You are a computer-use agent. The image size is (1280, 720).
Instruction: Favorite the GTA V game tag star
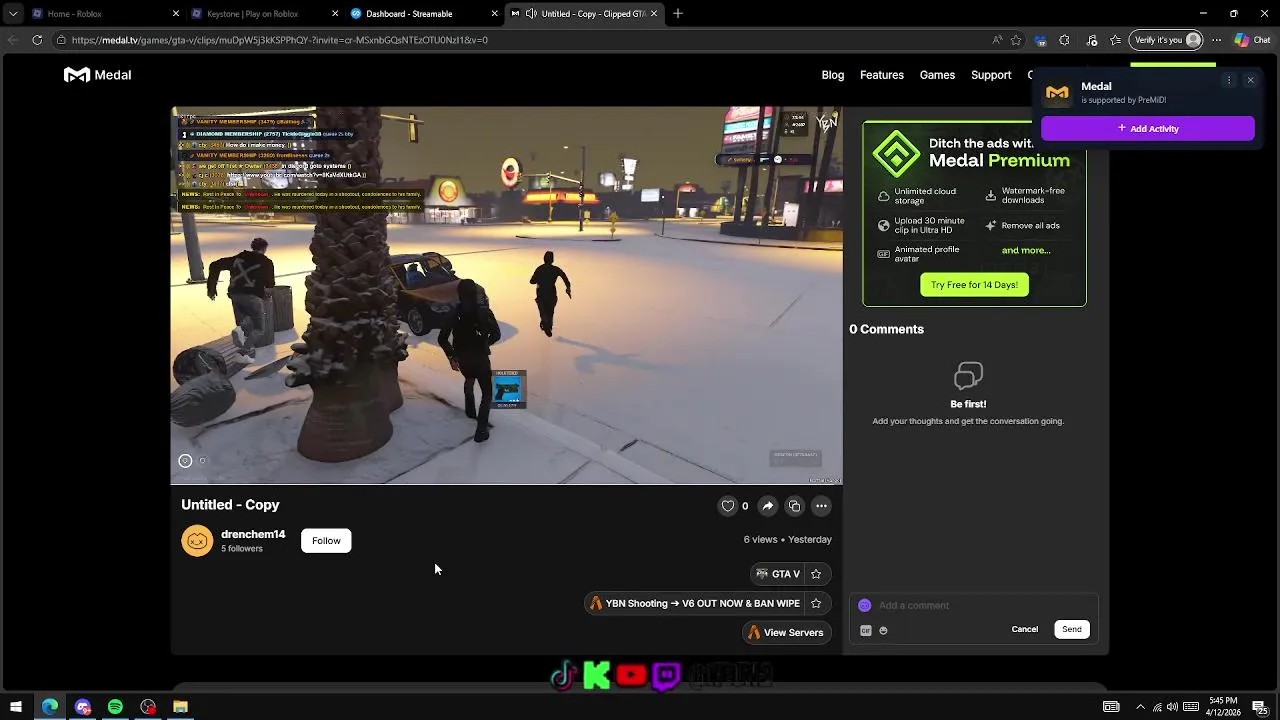coord(816,574)
